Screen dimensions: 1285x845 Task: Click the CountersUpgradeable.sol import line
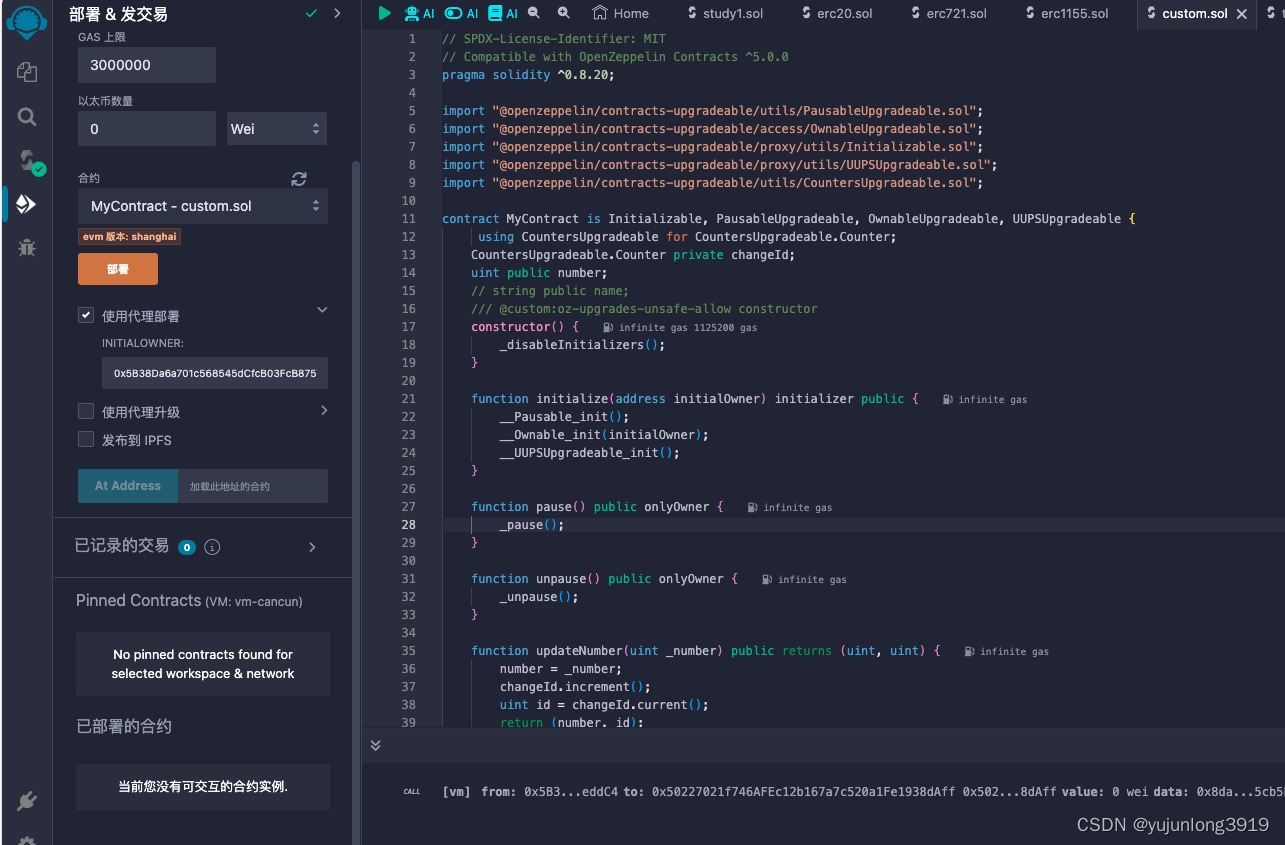[713, 183]
